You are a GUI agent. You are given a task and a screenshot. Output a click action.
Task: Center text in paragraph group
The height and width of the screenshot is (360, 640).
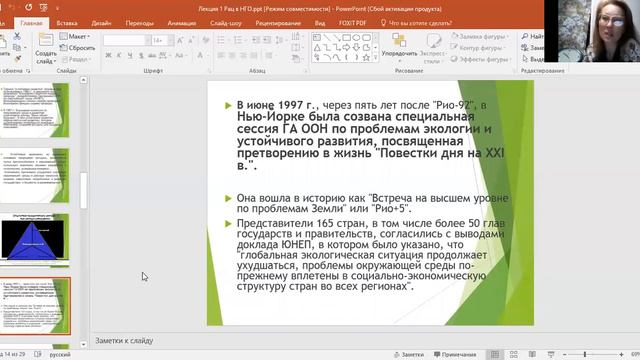click(232, 55)
